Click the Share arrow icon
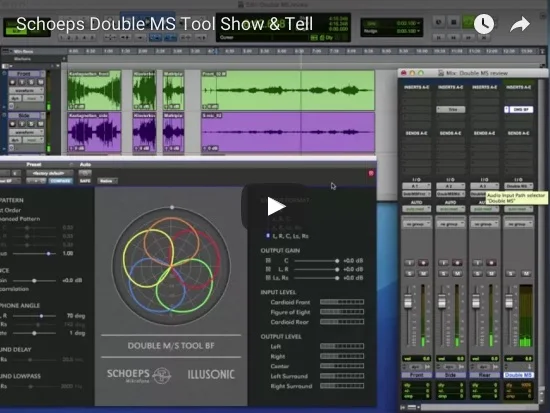This screenshot has width=550, height=413. 520,24
